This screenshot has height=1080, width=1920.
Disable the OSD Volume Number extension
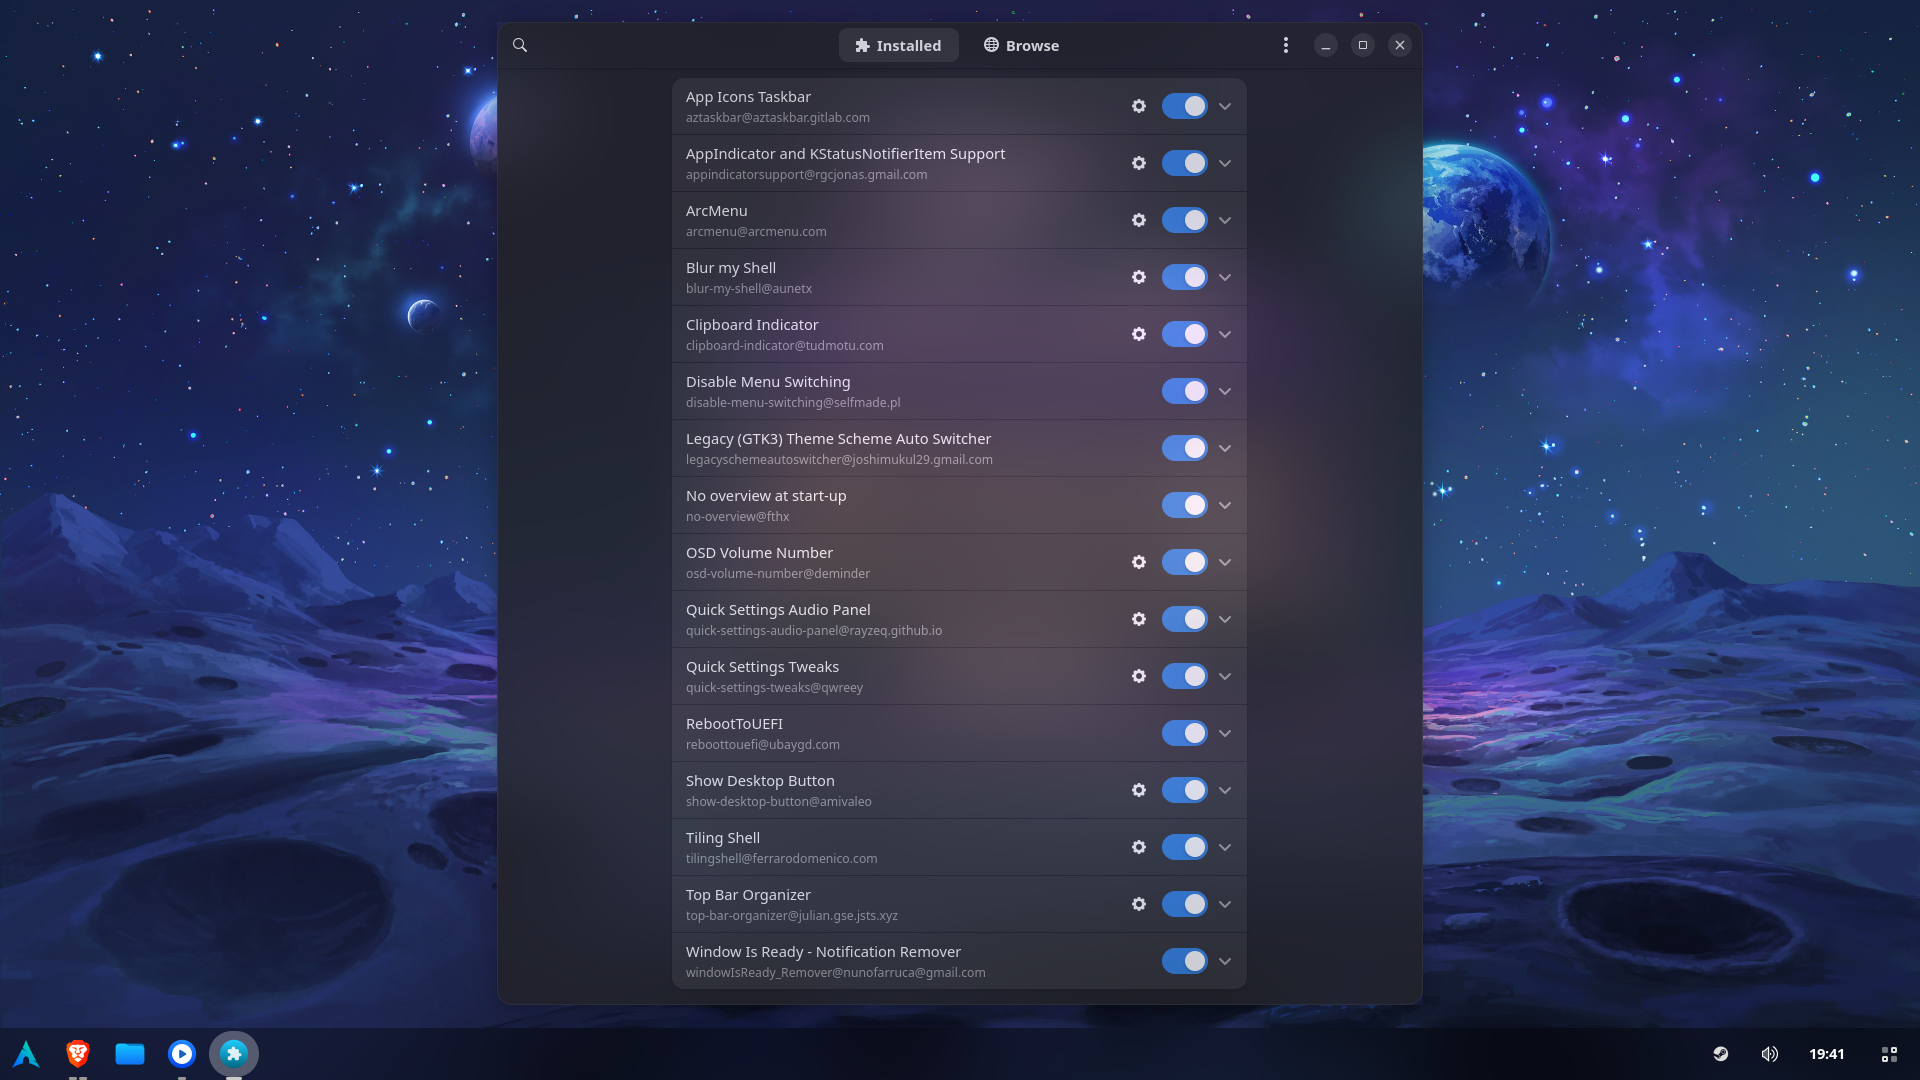1185,562
